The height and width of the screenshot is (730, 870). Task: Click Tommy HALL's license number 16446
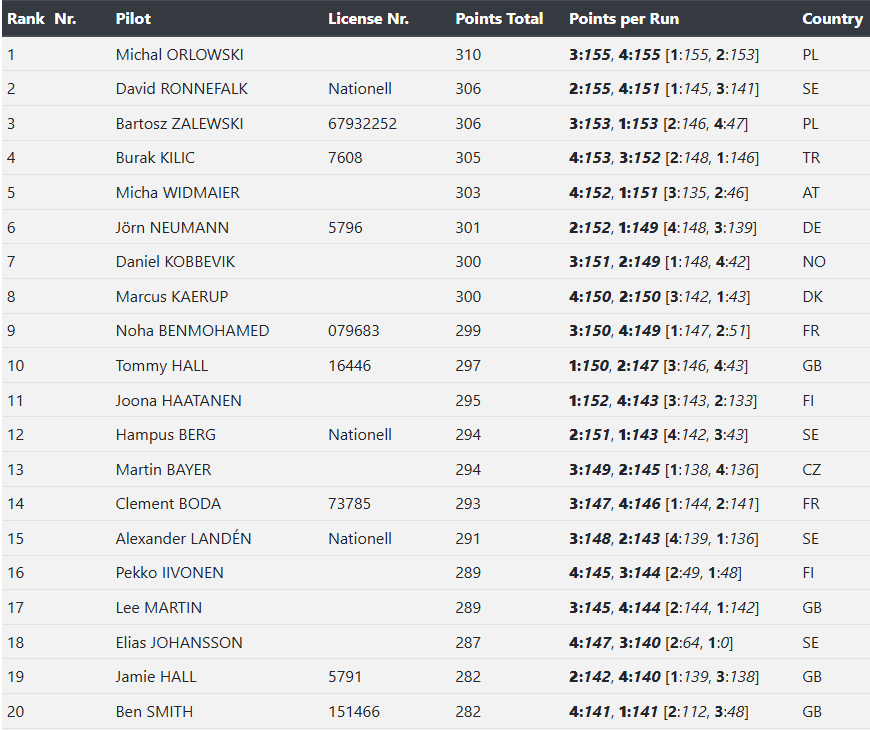click(x=349, y=366)
